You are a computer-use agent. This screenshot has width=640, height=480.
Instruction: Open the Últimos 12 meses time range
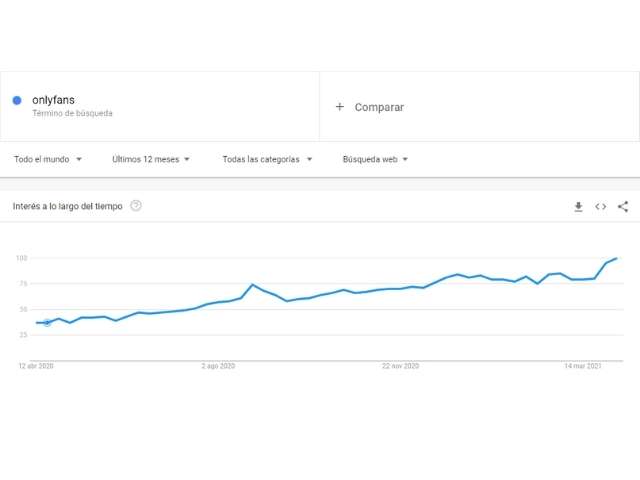153,159
